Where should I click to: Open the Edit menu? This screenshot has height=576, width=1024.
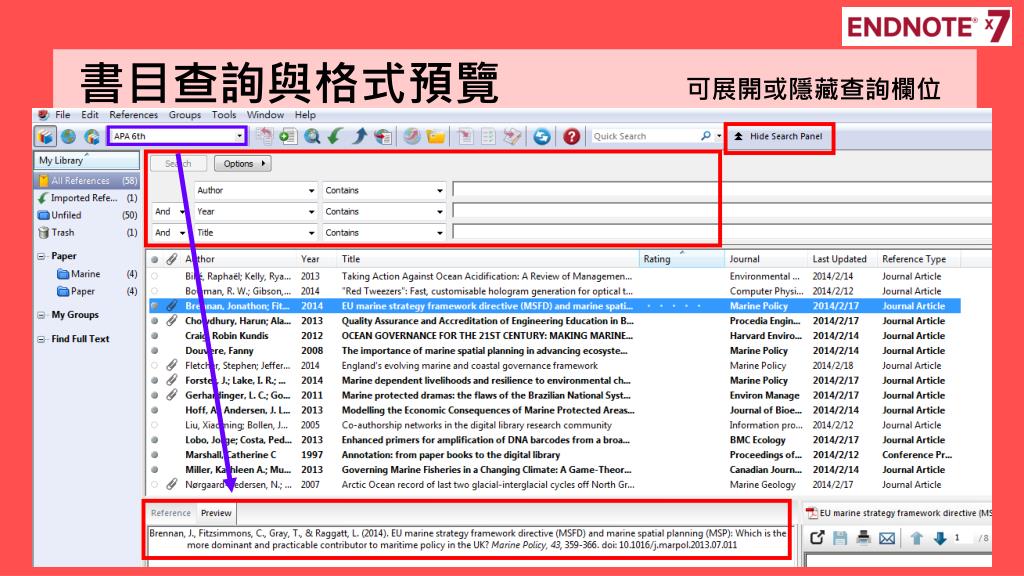click(x=89, y=115)
